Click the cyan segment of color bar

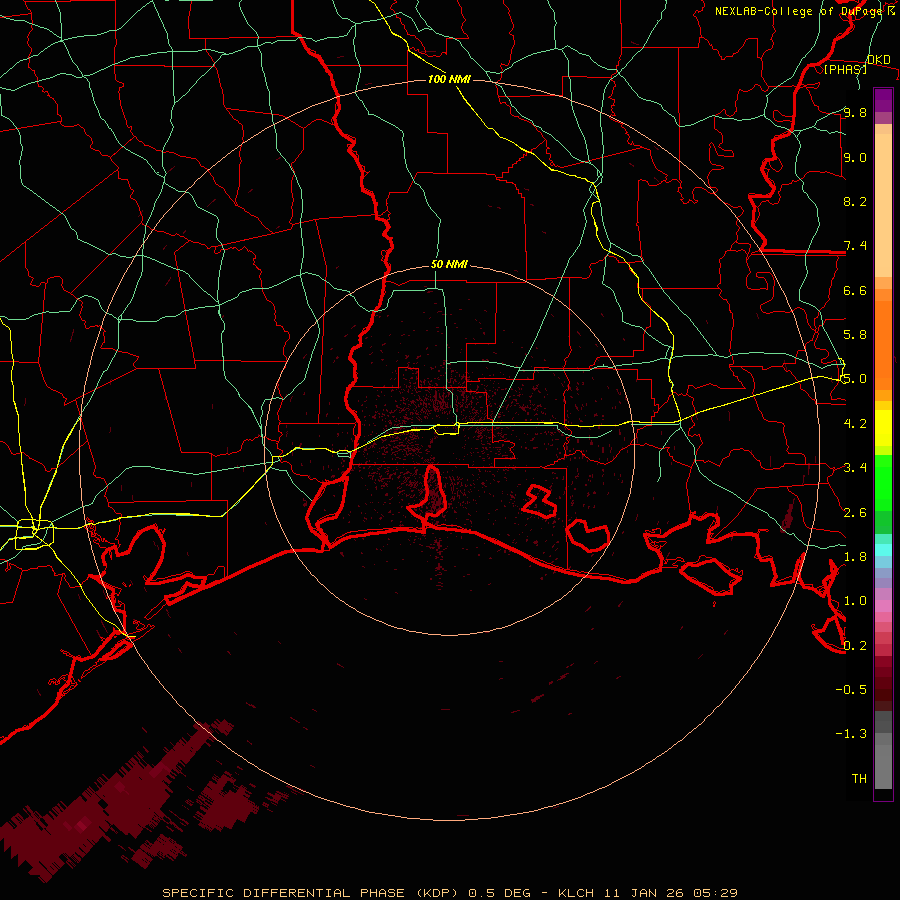(x=883, y=550)
